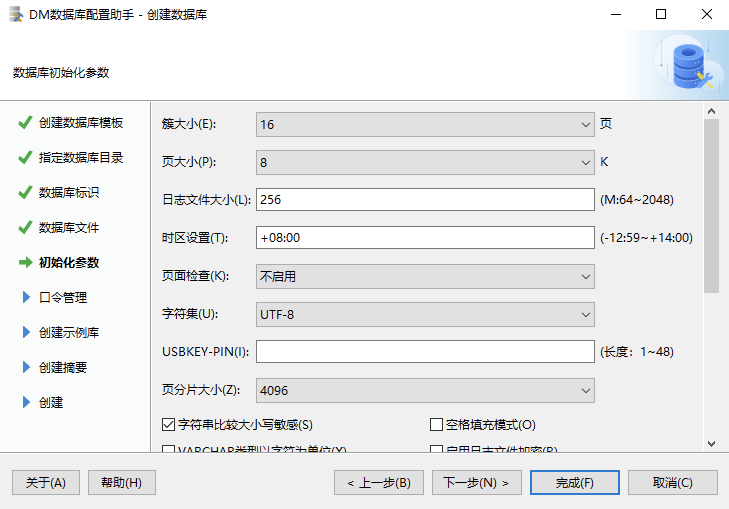Image resolution: width=729 pixels, height=509 pixels.
Task: Proceed with 下一步(N) button
Action: 477,483
